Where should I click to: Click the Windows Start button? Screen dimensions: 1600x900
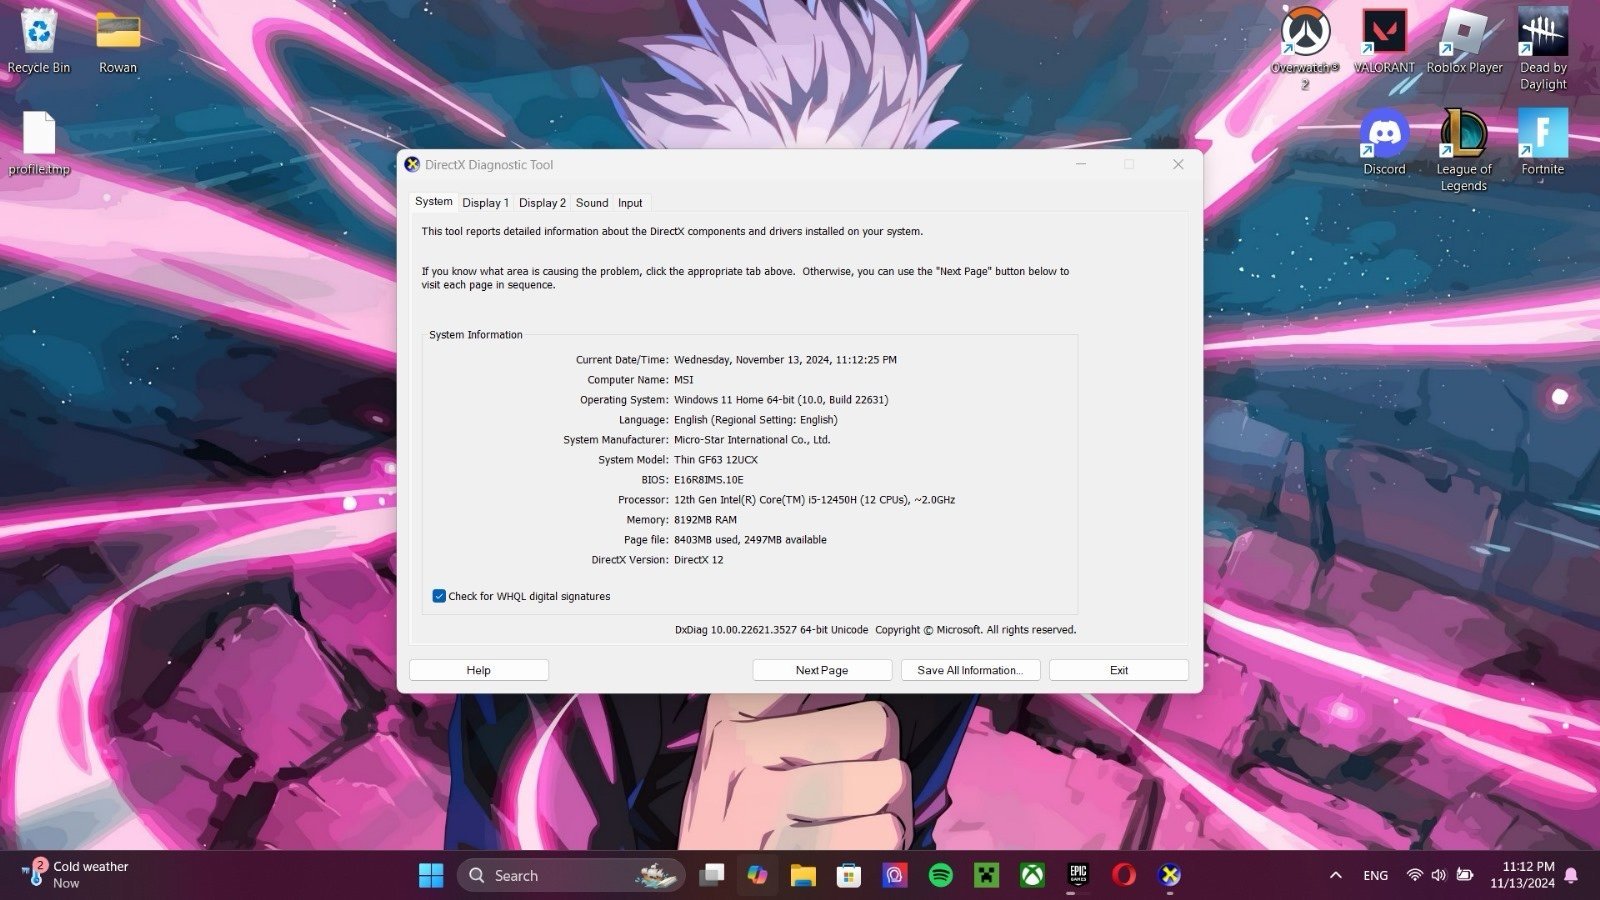(431, 875)
